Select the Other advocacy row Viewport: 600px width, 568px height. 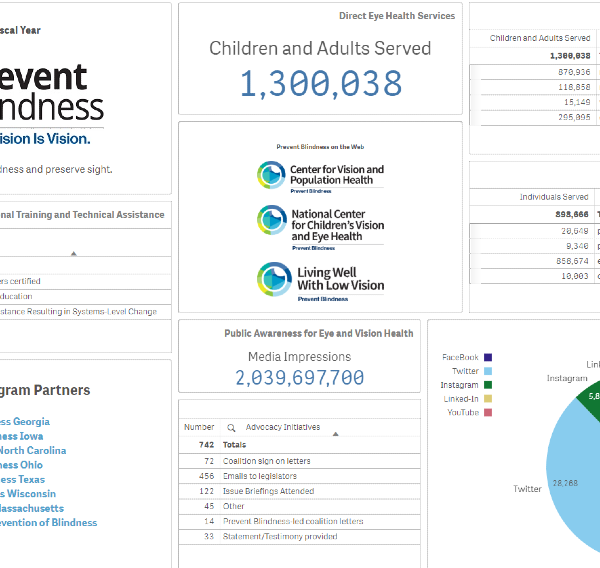[x=299, y=506]
